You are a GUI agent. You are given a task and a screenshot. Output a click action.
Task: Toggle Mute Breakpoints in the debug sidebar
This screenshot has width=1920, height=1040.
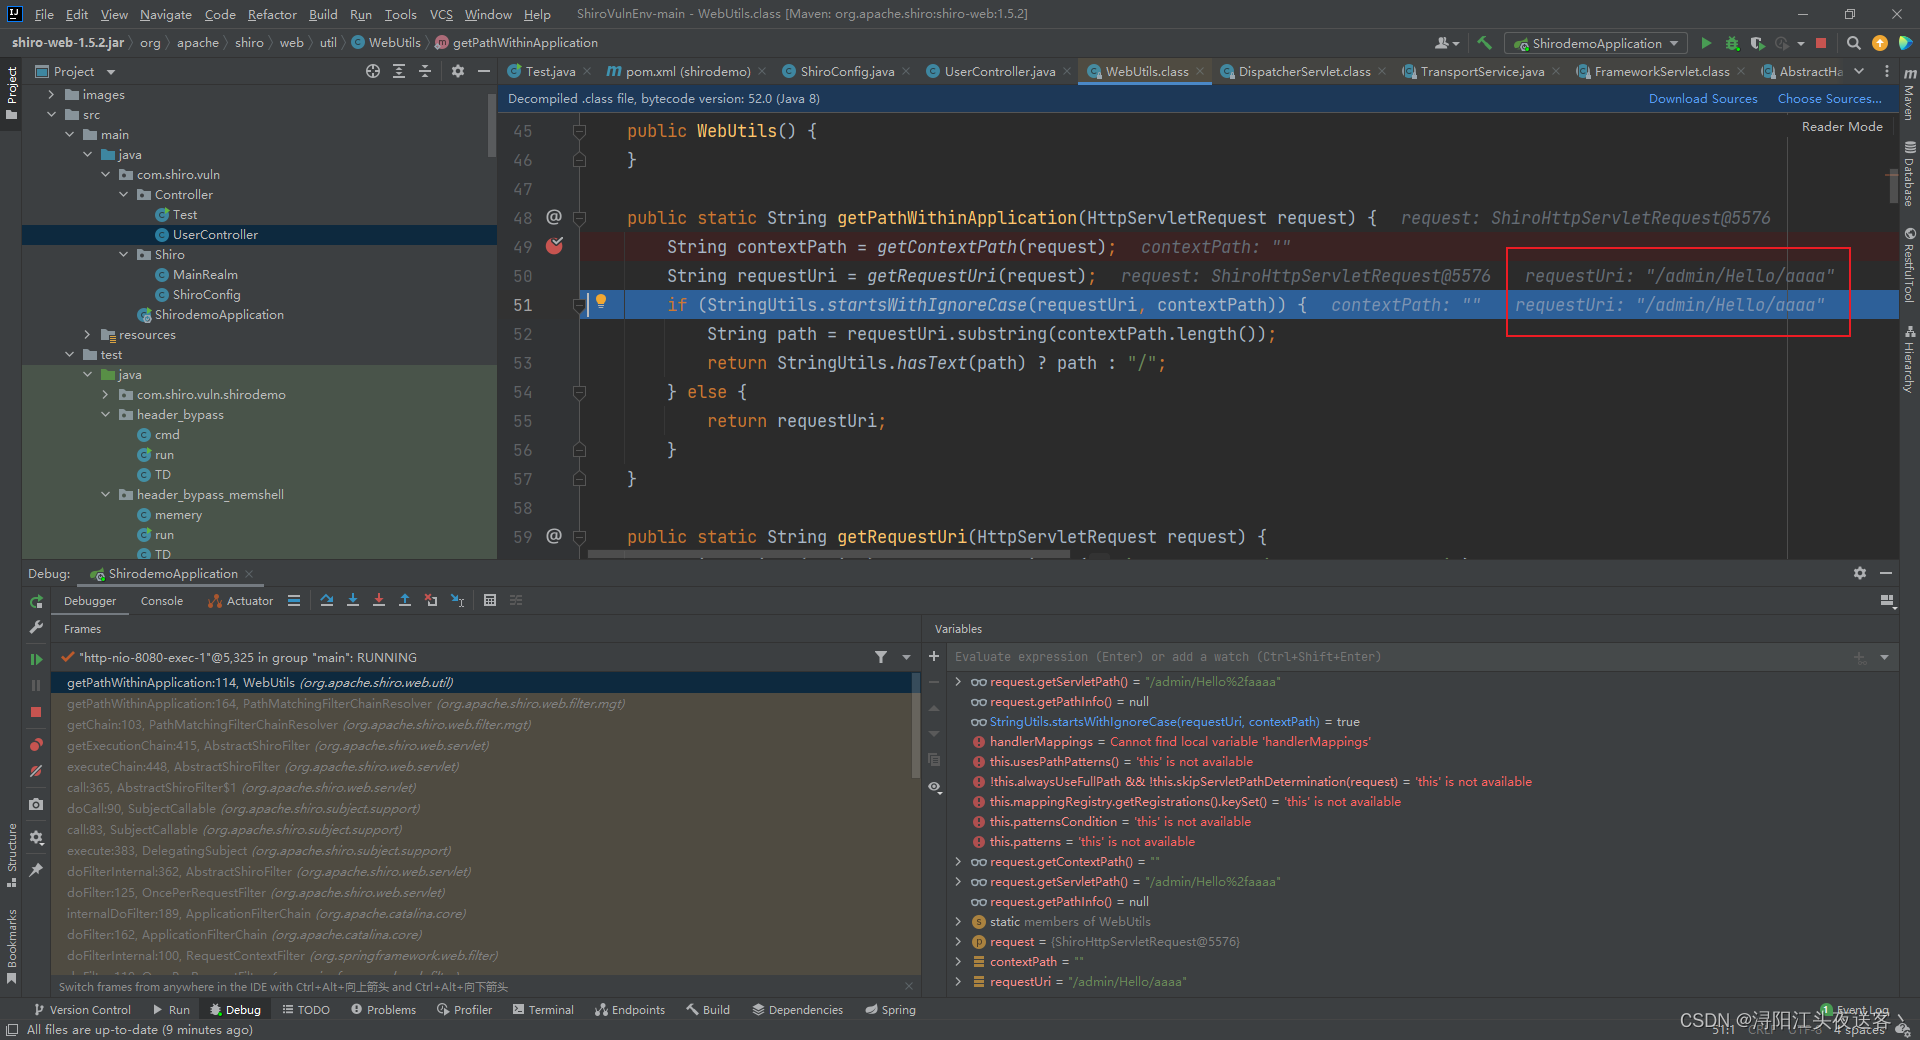(x=36, y=771)
